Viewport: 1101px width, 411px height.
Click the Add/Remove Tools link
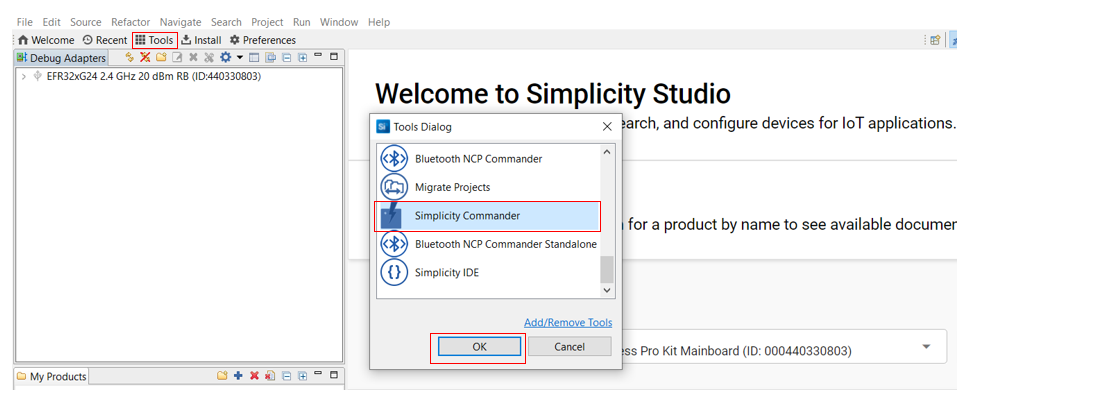pyautogui.click(x=568, y=322)
